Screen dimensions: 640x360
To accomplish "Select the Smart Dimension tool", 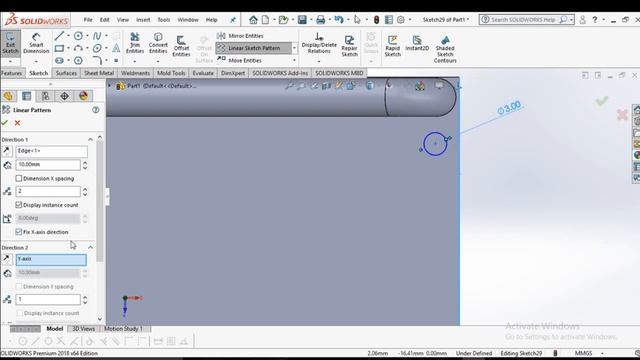I will tap(36, 43).
